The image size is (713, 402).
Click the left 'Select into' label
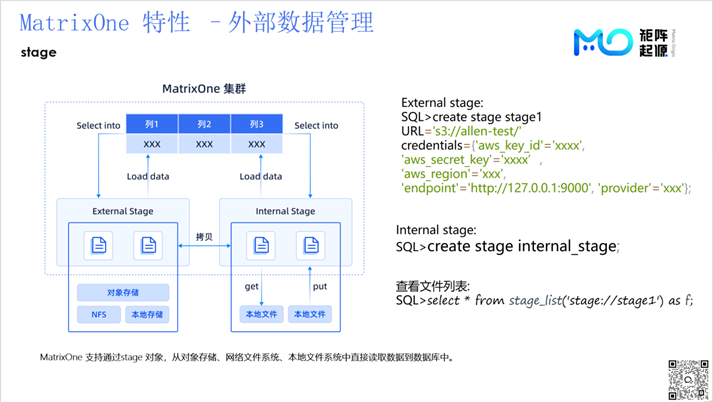pyautogui.click(x=98, y=126)
